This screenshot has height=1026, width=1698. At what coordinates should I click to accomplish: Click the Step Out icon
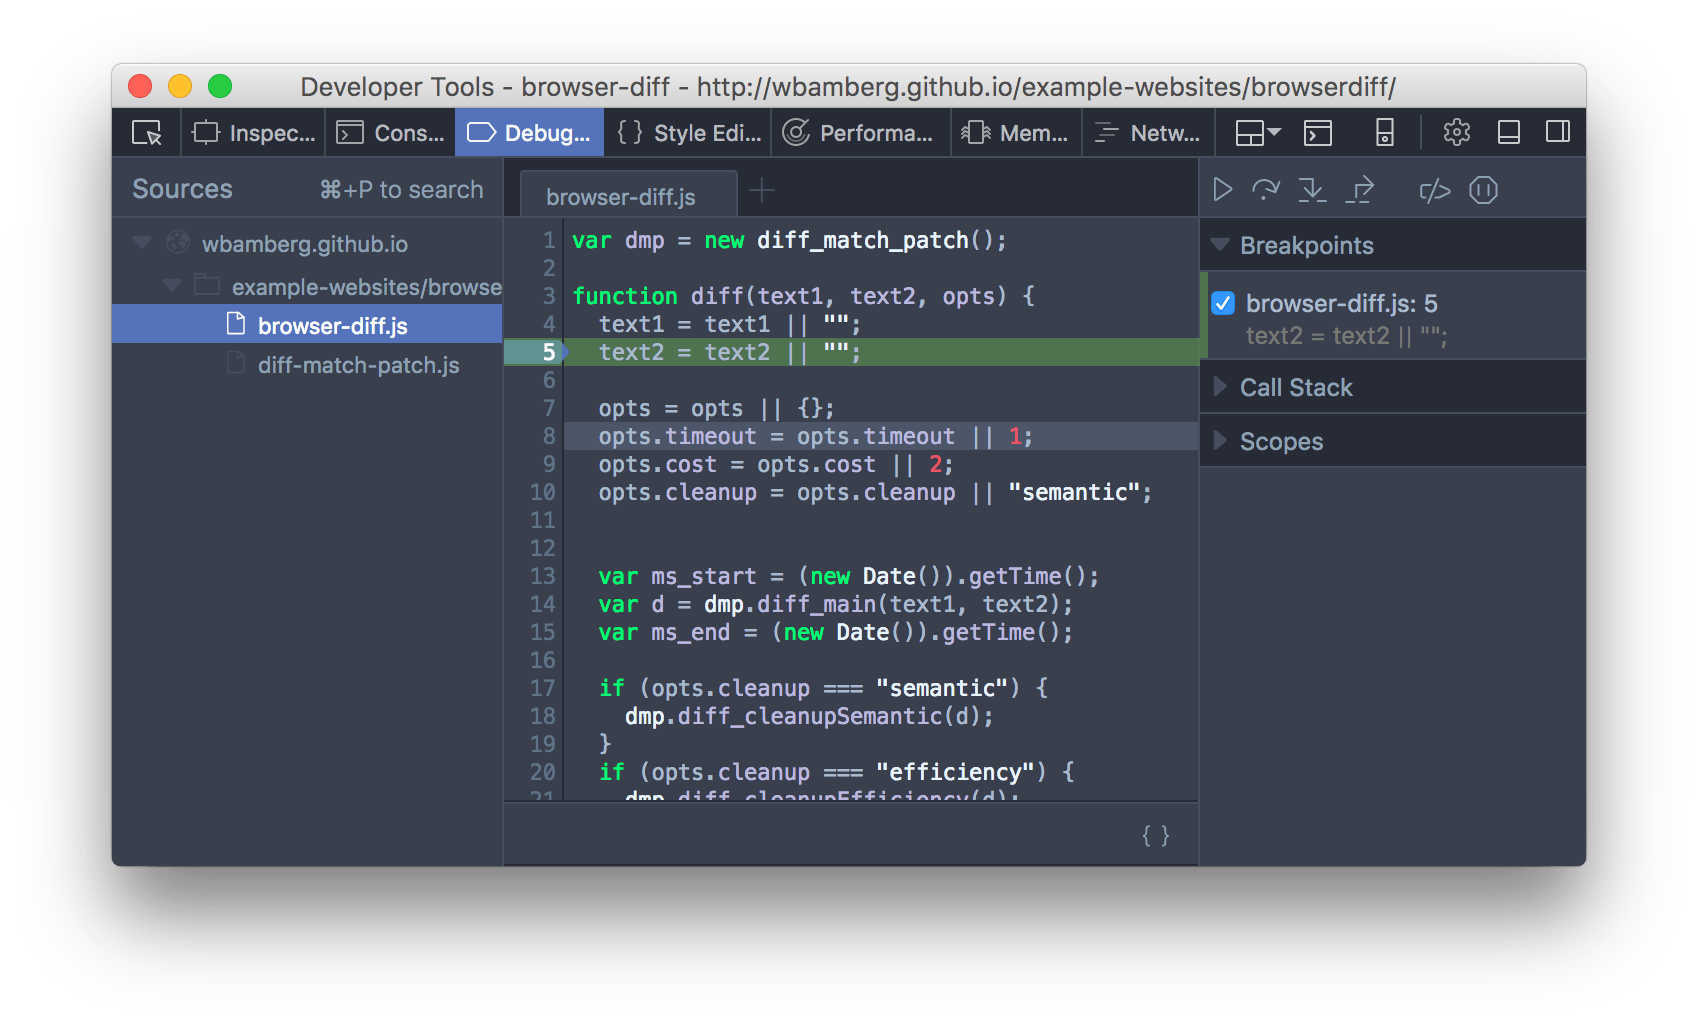(x=1360, y=190)
